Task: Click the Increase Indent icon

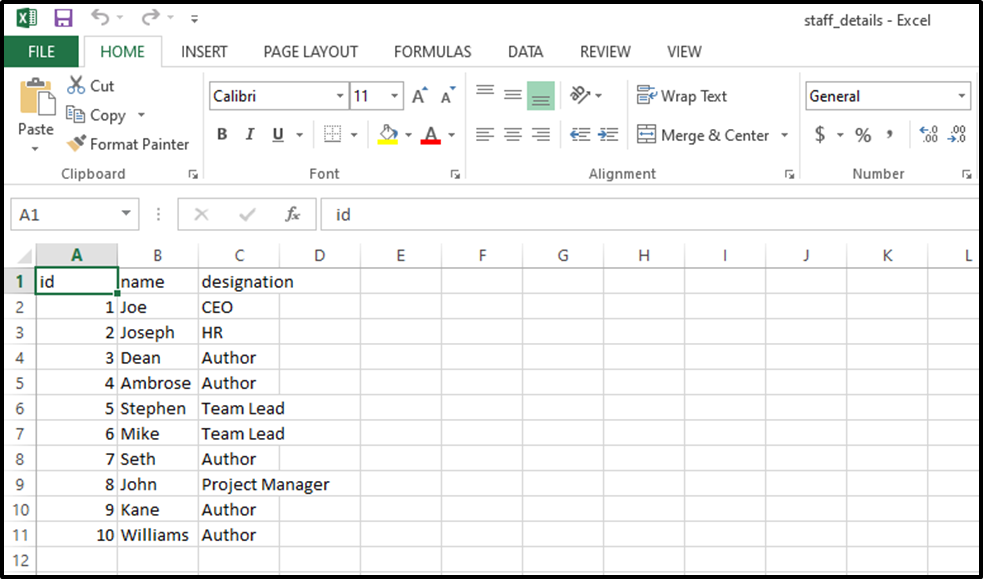Action: (x=608, y=134)
